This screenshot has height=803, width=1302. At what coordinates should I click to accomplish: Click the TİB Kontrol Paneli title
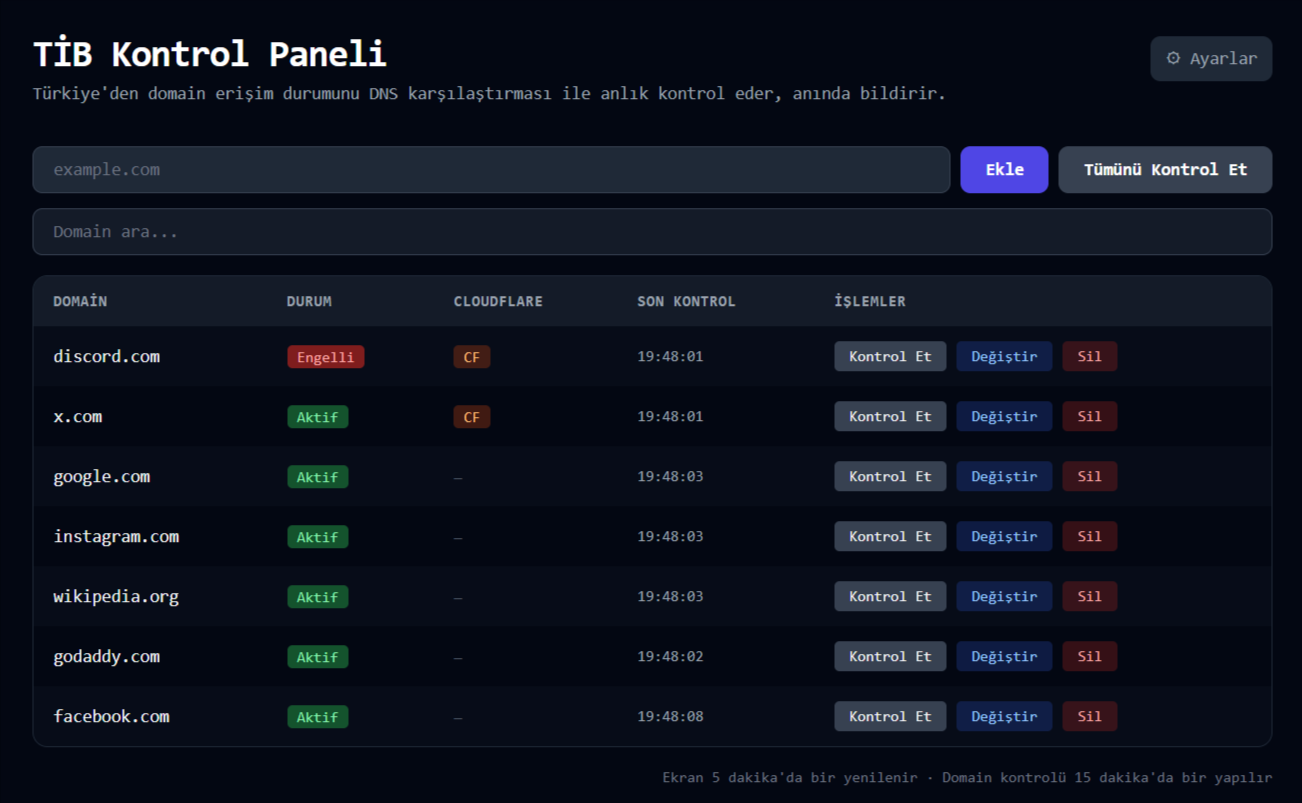coord(209,54)
